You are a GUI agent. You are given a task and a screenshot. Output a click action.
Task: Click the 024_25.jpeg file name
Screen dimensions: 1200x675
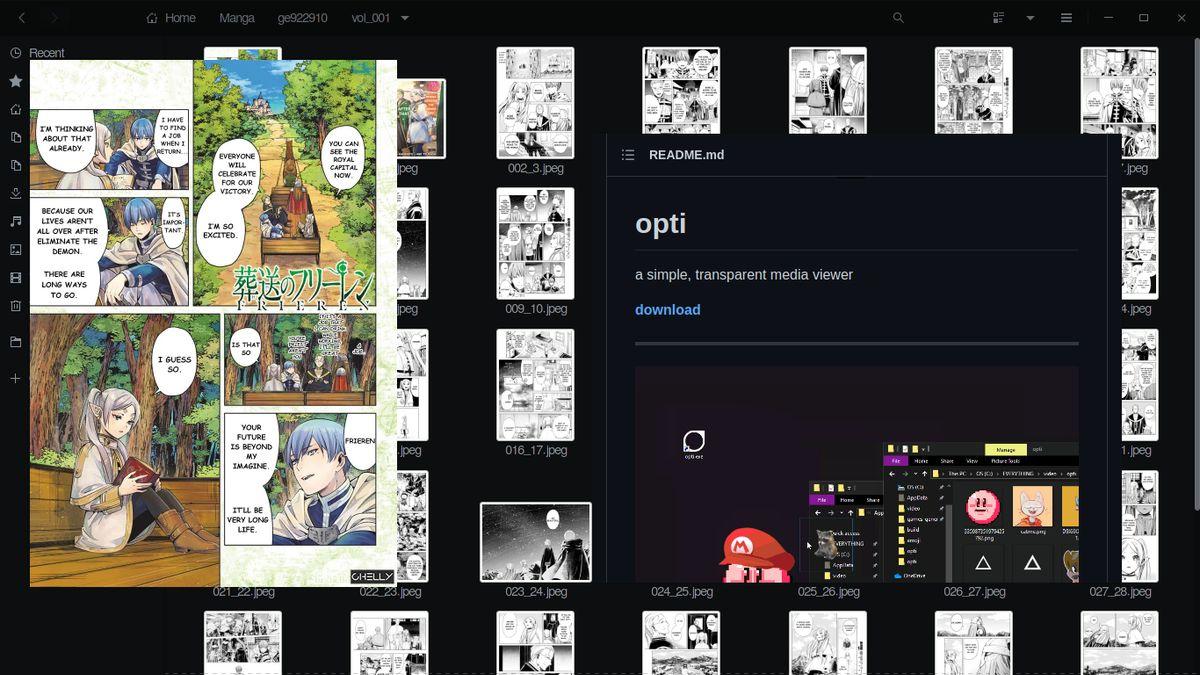point(682,592)
